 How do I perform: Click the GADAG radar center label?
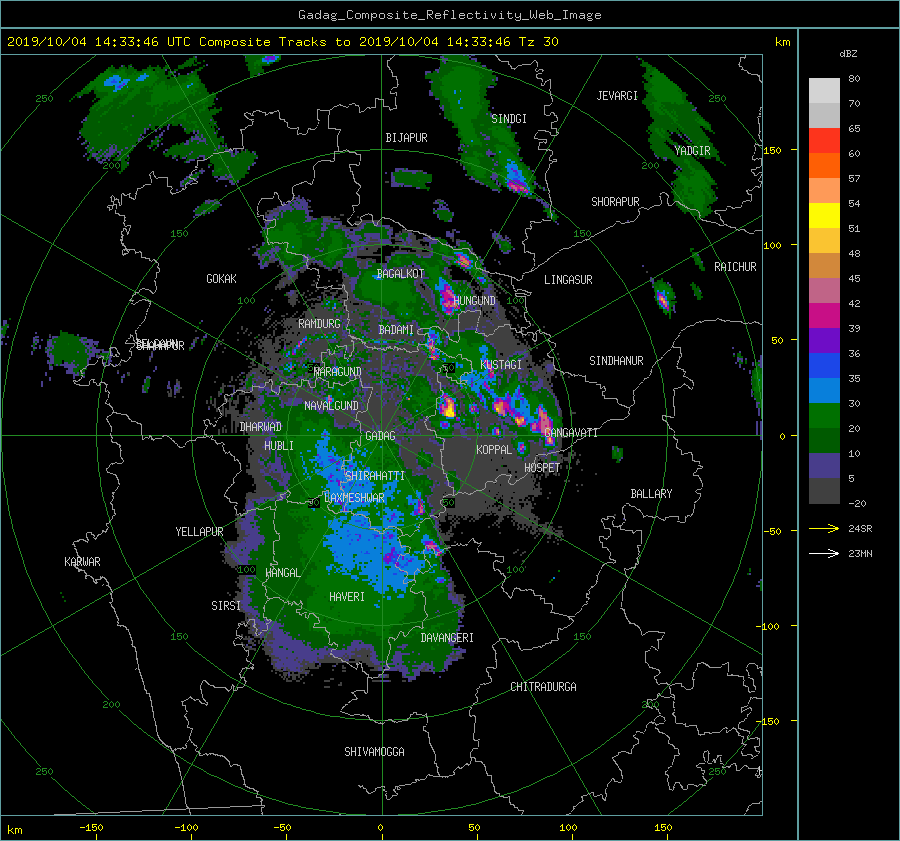[380, 436]
